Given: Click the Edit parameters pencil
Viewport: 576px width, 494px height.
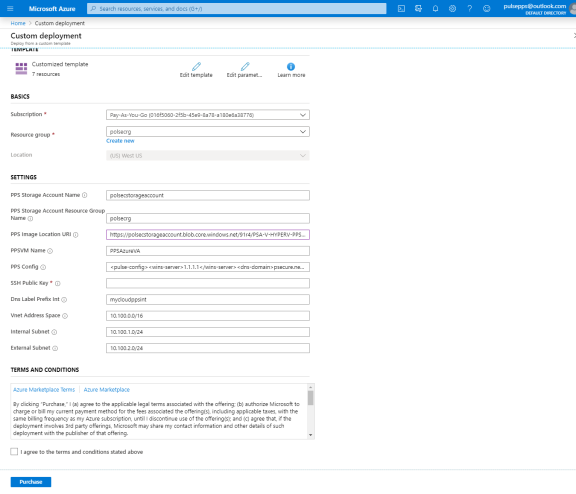Looking at the screenshot, I should click(245, 66).
